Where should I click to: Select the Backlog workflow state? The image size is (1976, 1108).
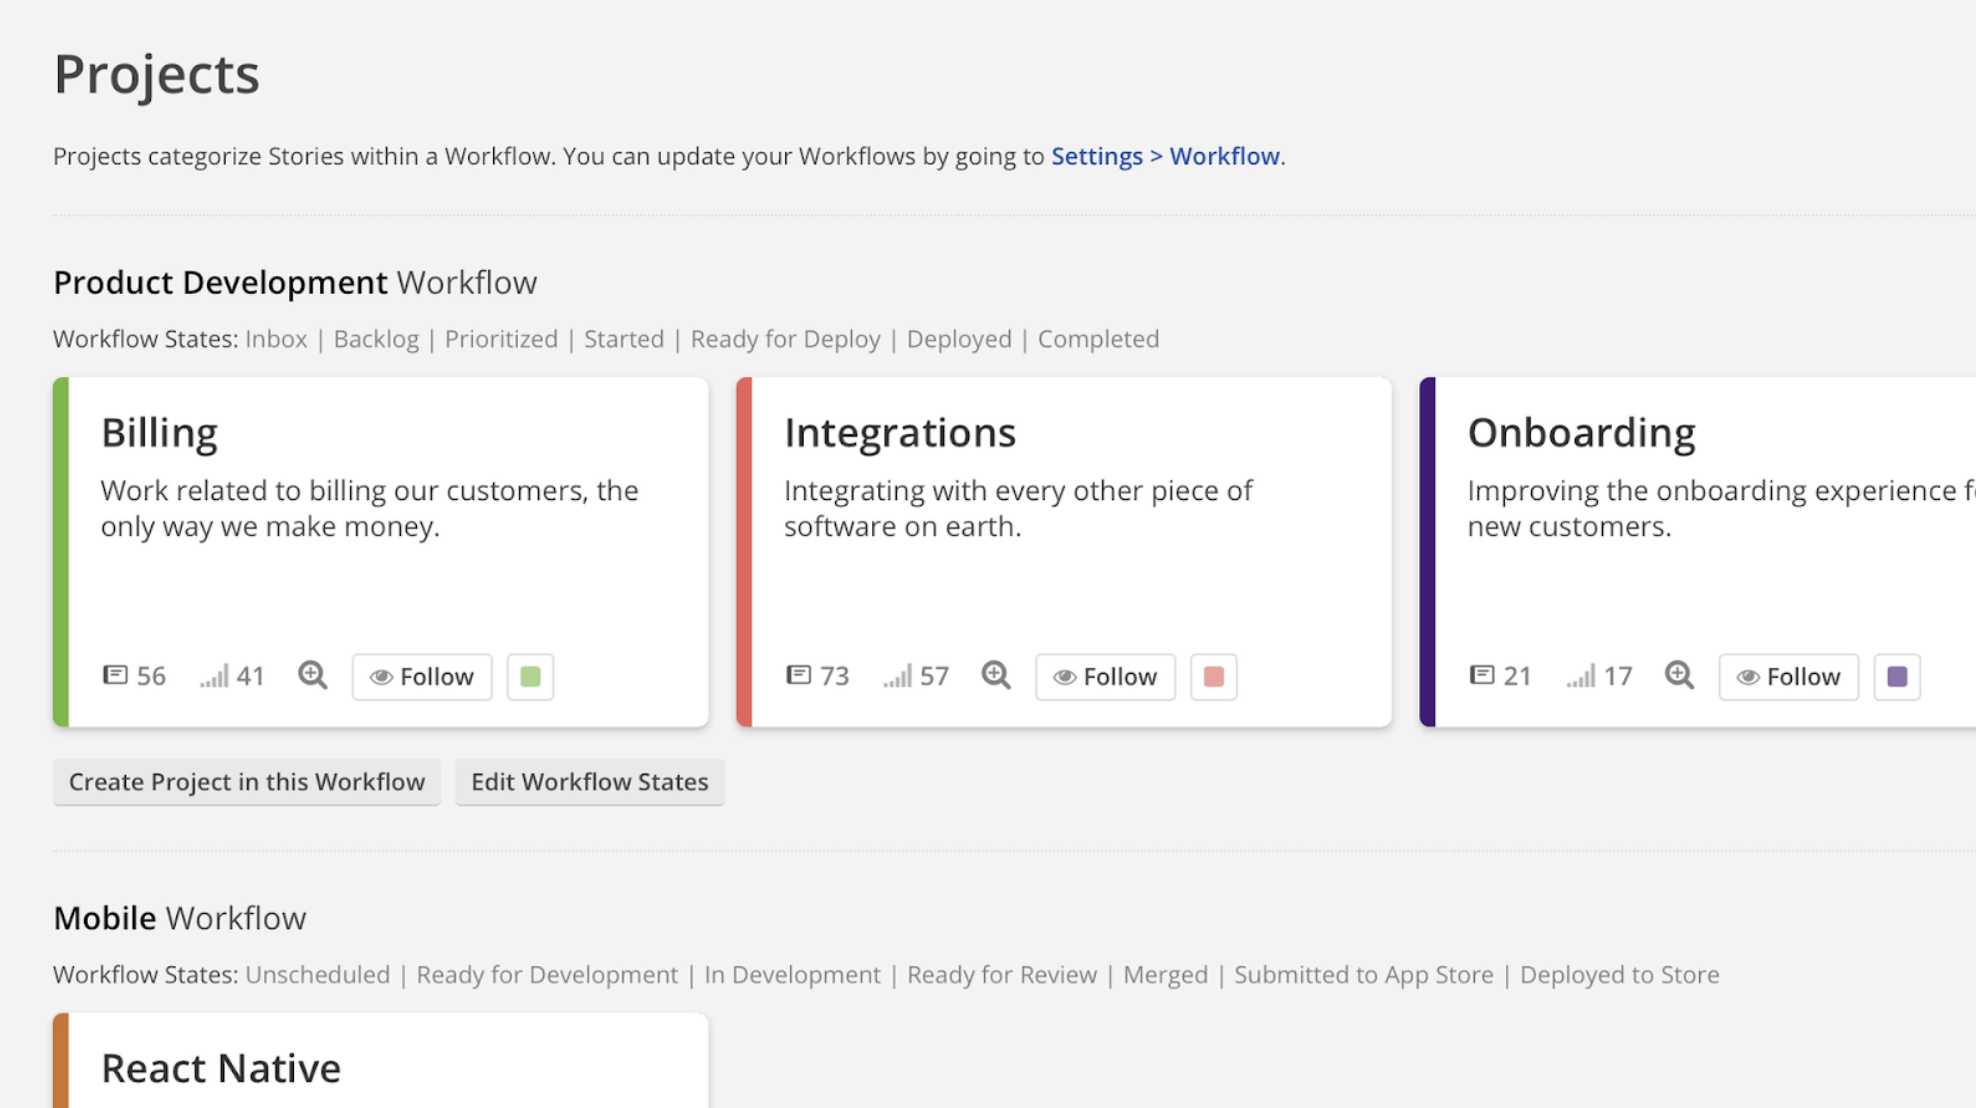[376, 339]
